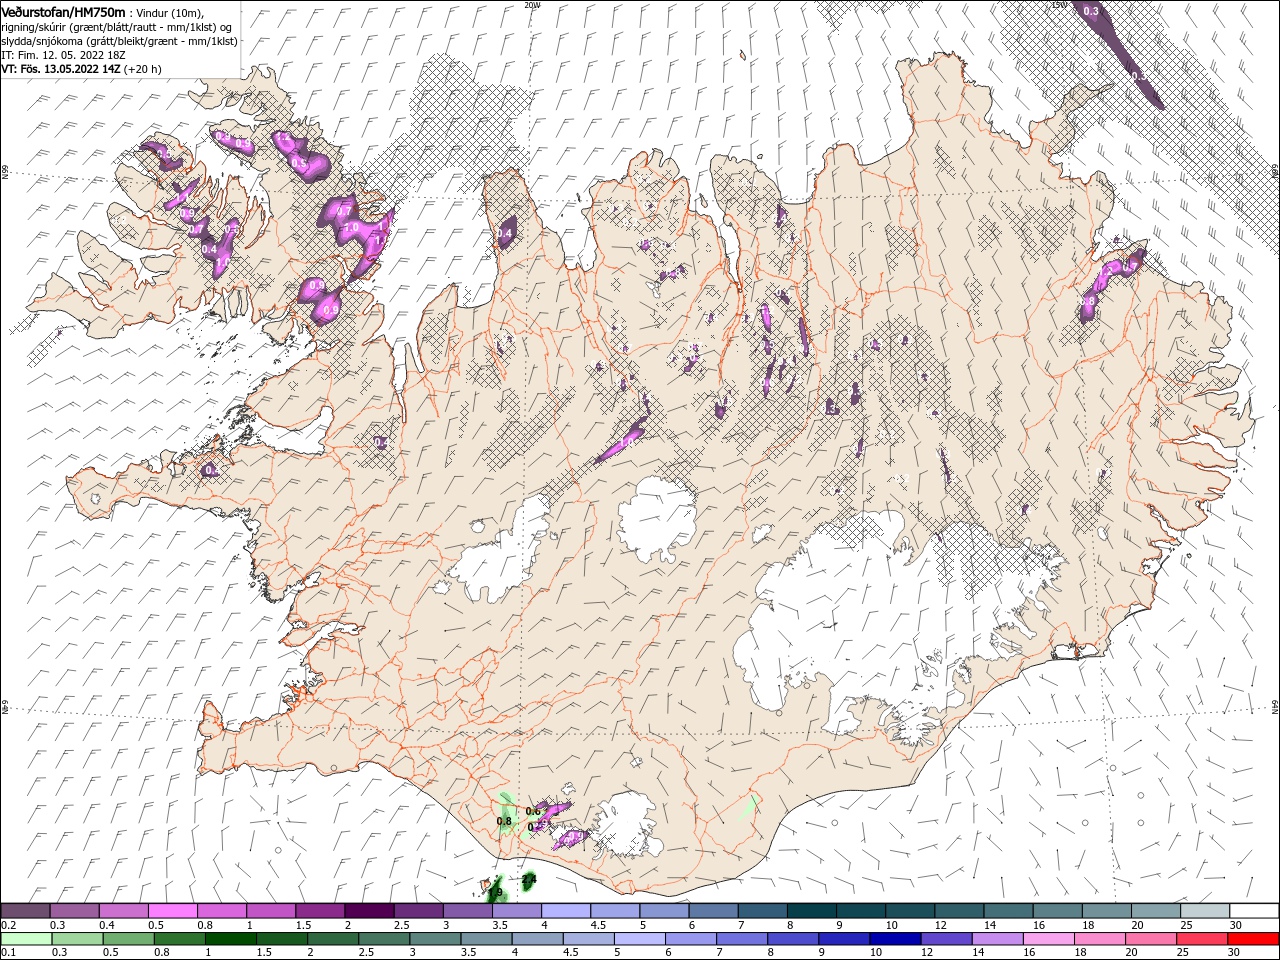This screenshot has height=960, width=1280.
Task: Click the '0.2' label on the snow legend
Action: pyautogui.click(x=8, y=925)
